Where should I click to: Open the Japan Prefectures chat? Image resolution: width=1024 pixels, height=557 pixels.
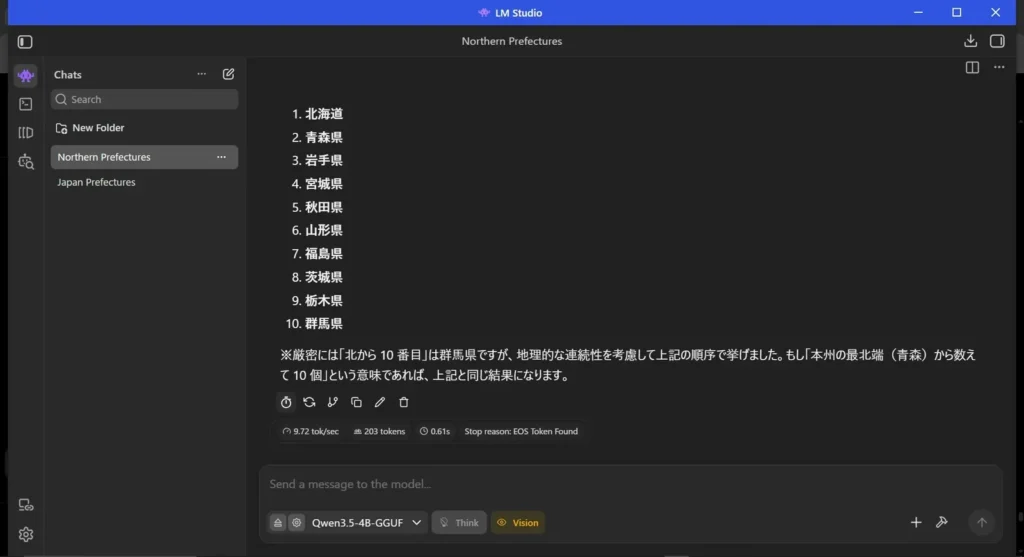pos(96,182)
